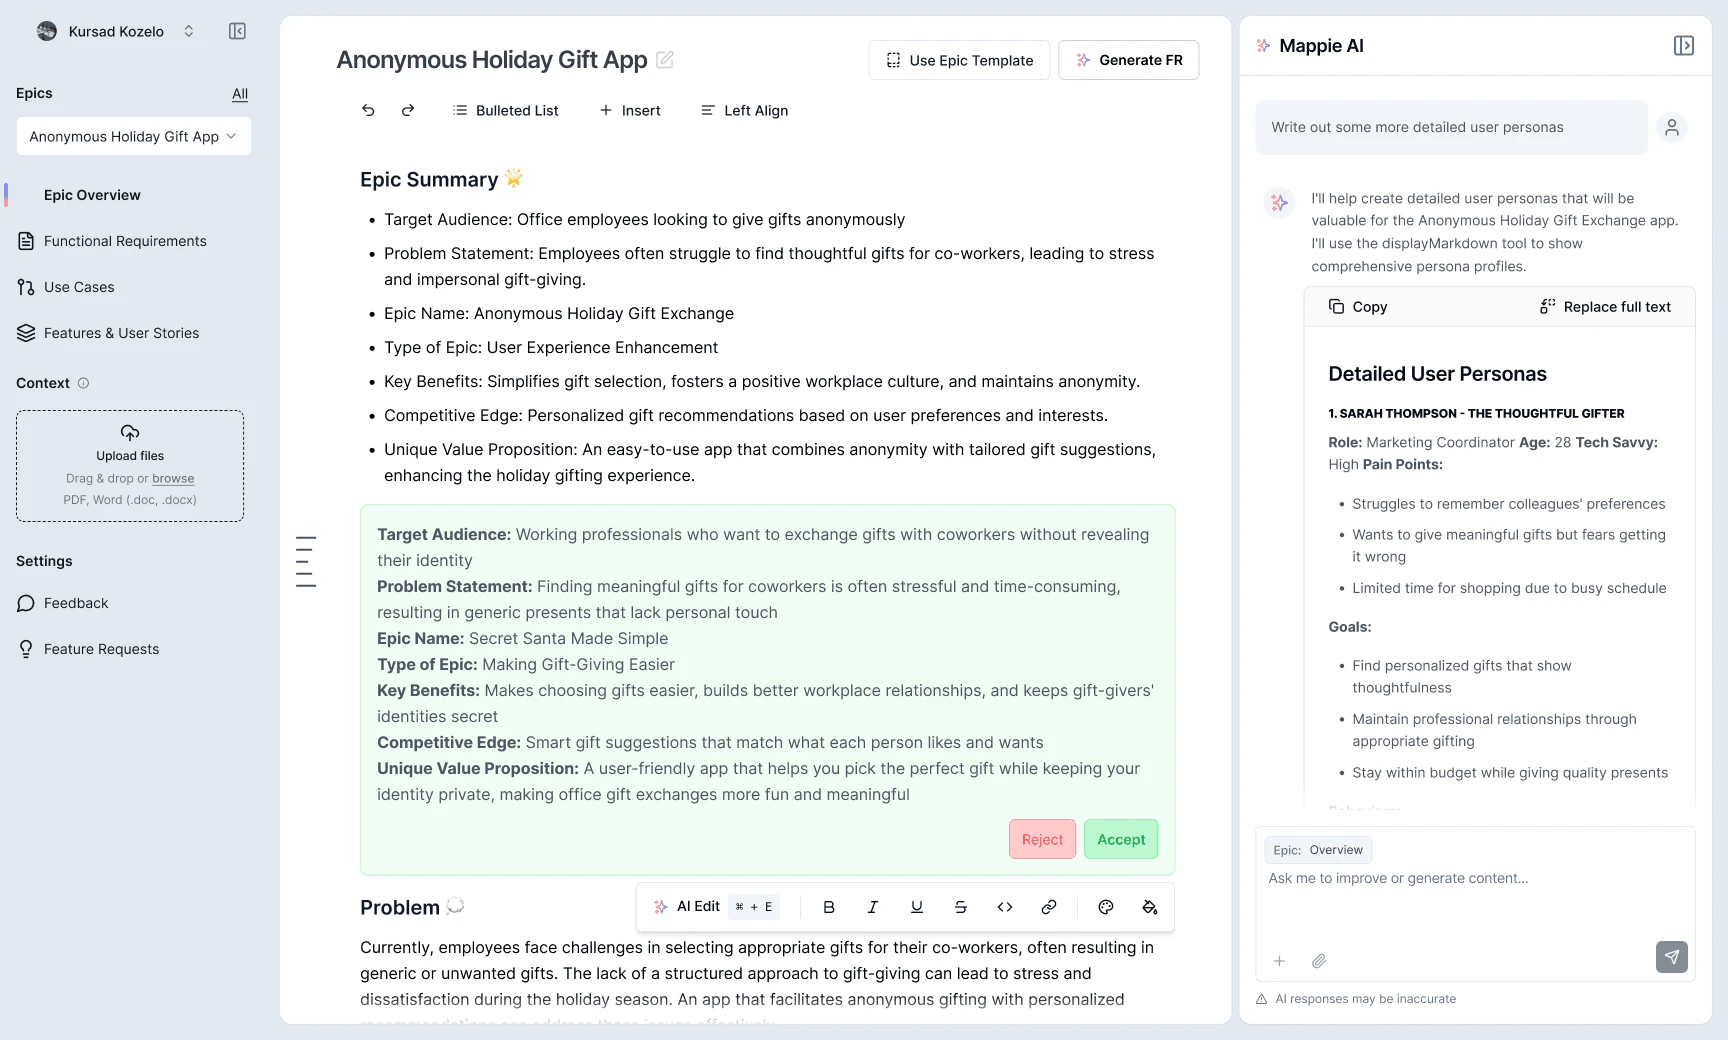Click the undo arrow above the editor

pos(368,110)
